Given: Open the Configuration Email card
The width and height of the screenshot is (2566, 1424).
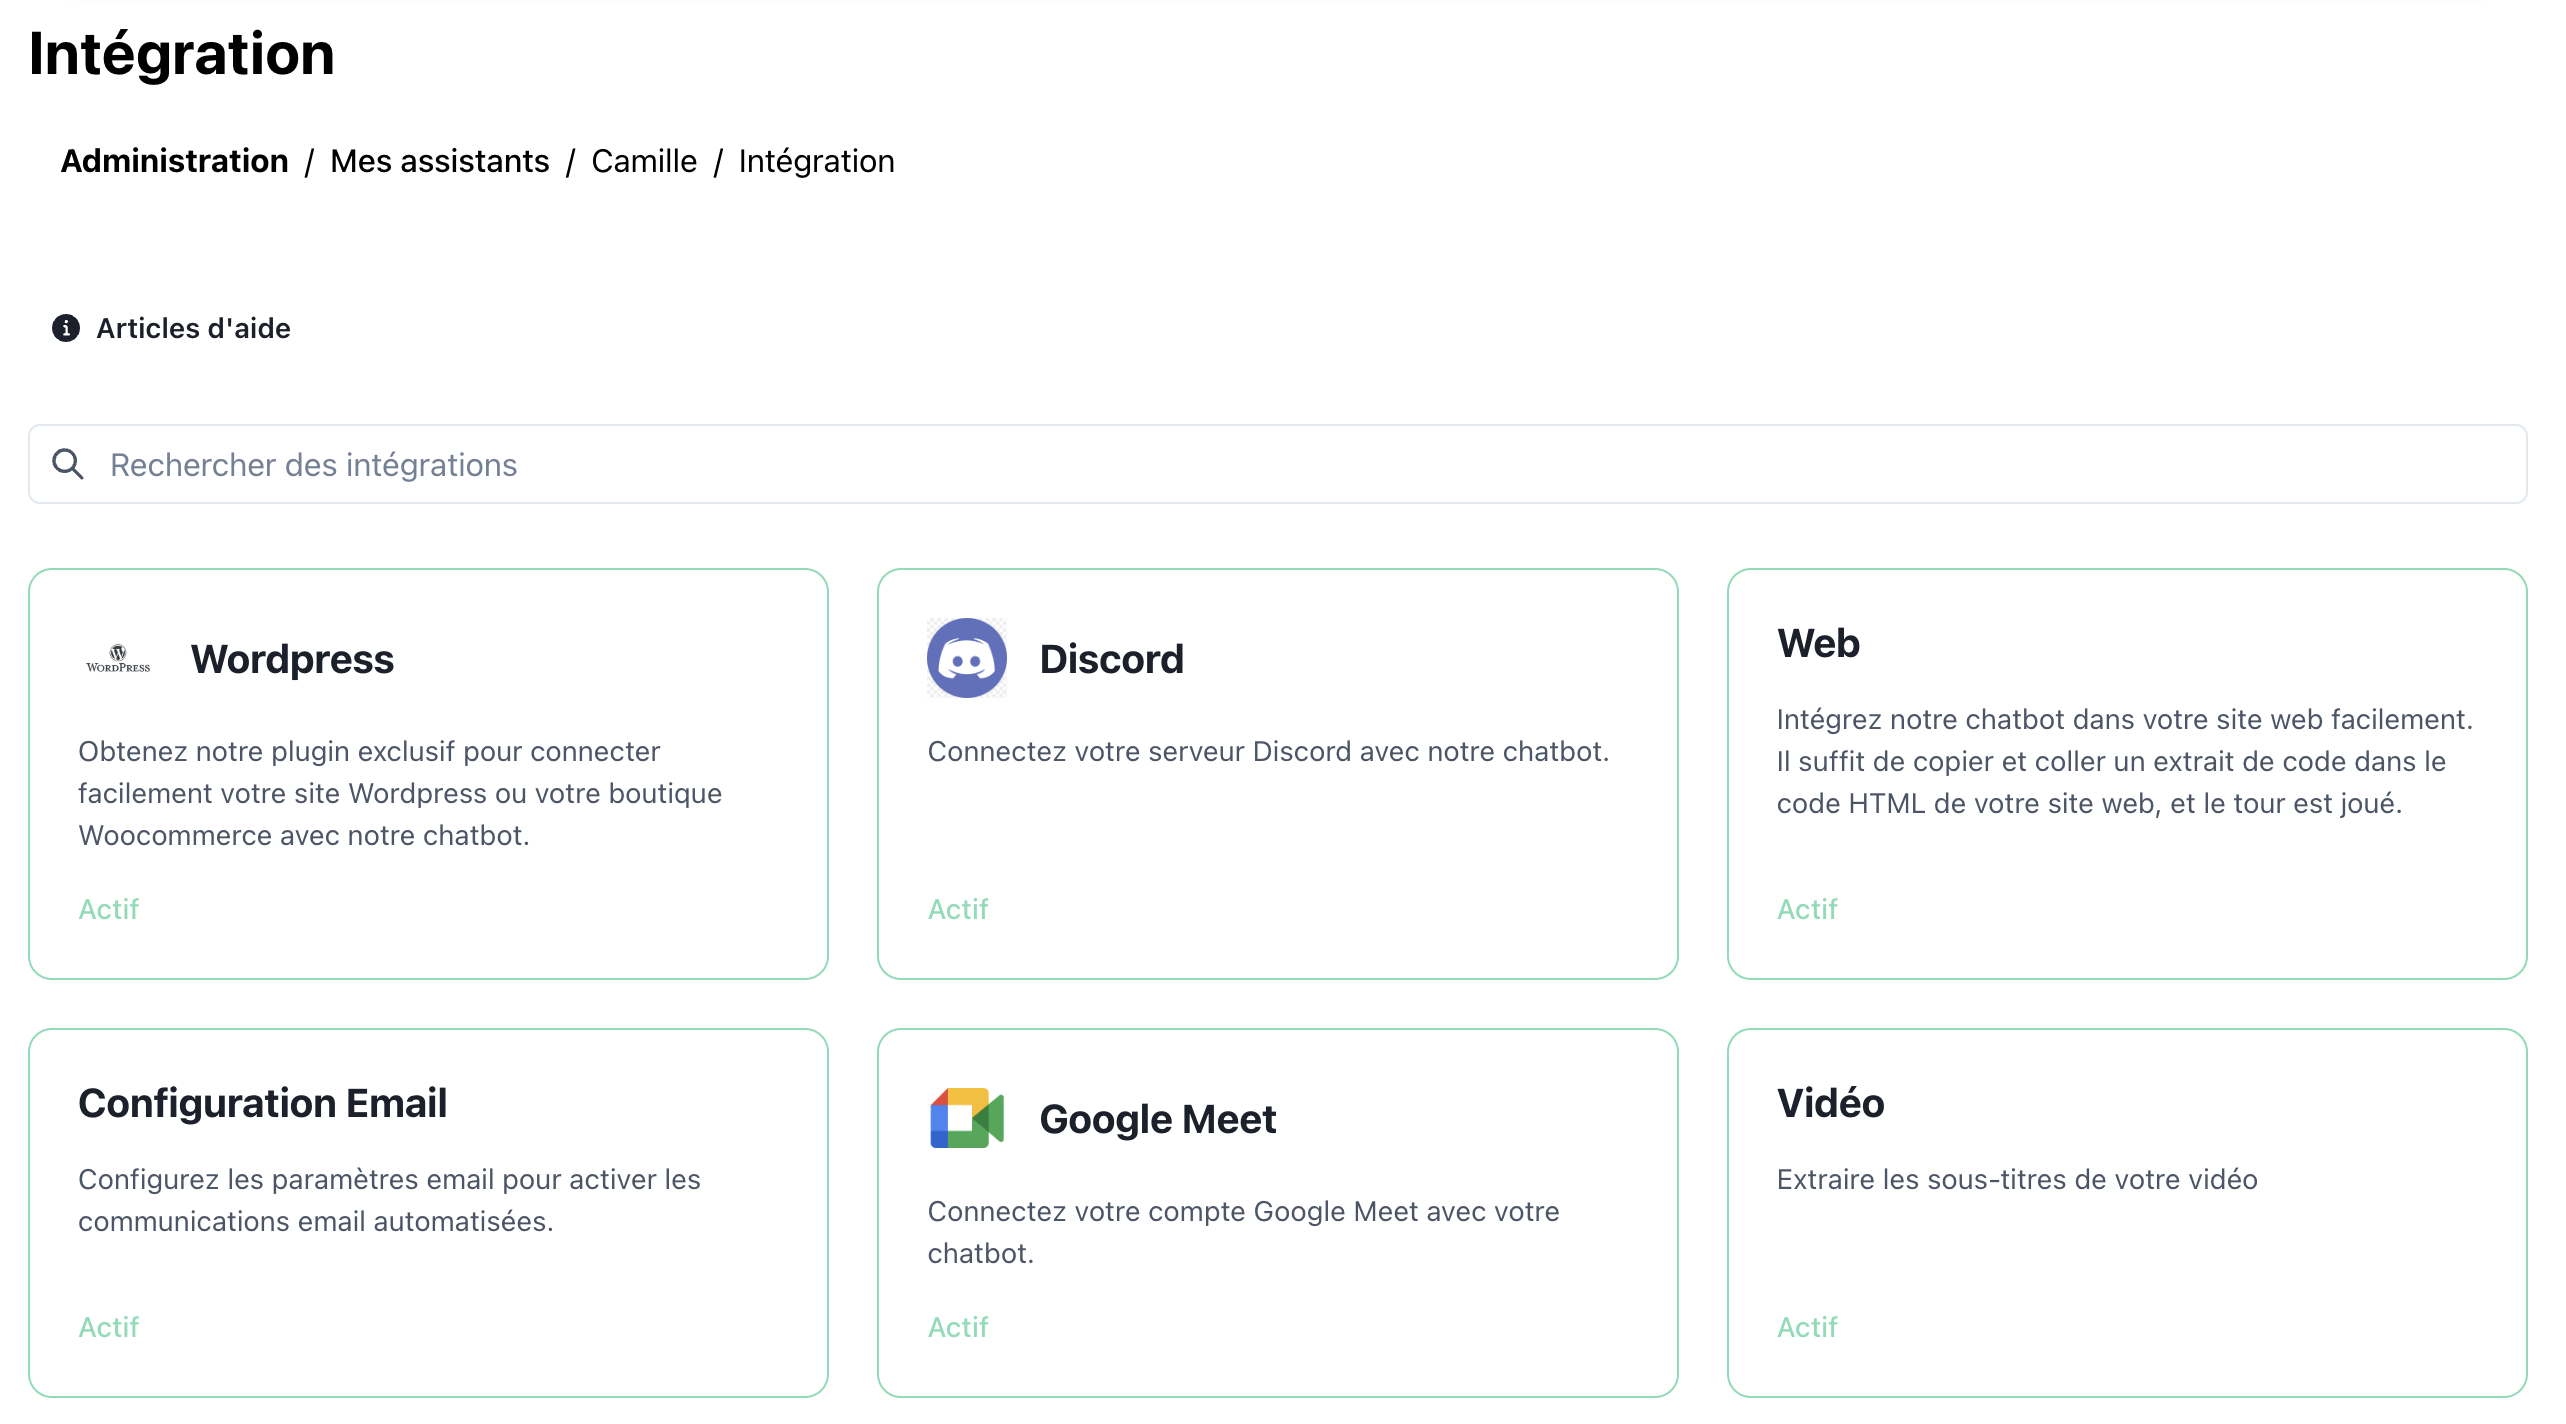Looking at the screenshot, I should 262,1103.
